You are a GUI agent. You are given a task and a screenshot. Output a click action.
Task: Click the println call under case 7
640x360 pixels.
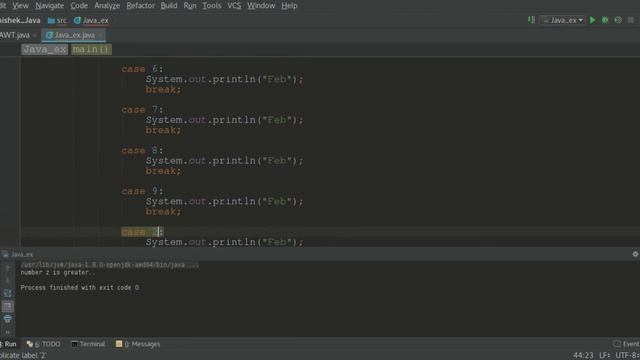click(x=224, y=120)
